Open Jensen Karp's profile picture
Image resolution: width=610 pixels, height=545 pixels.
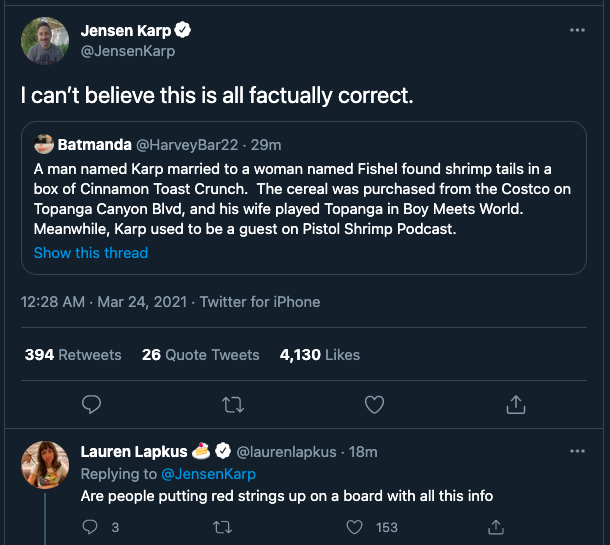tap(45, 41)
